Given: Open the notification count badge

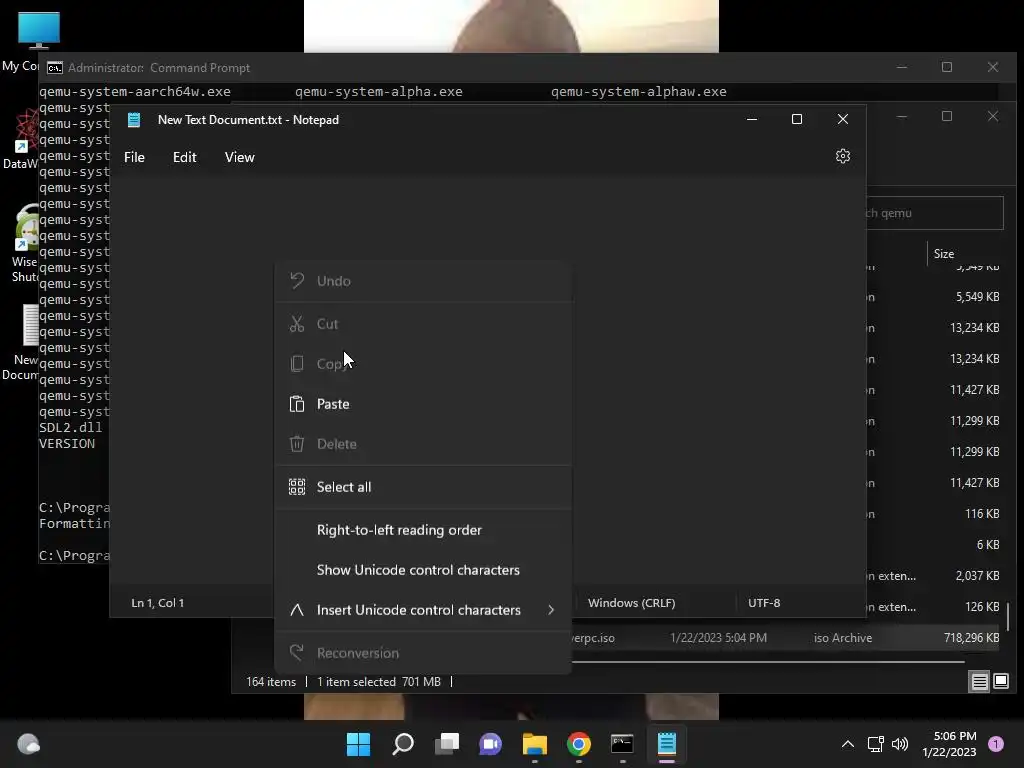Looking at the screenshot, I should 996,744.
